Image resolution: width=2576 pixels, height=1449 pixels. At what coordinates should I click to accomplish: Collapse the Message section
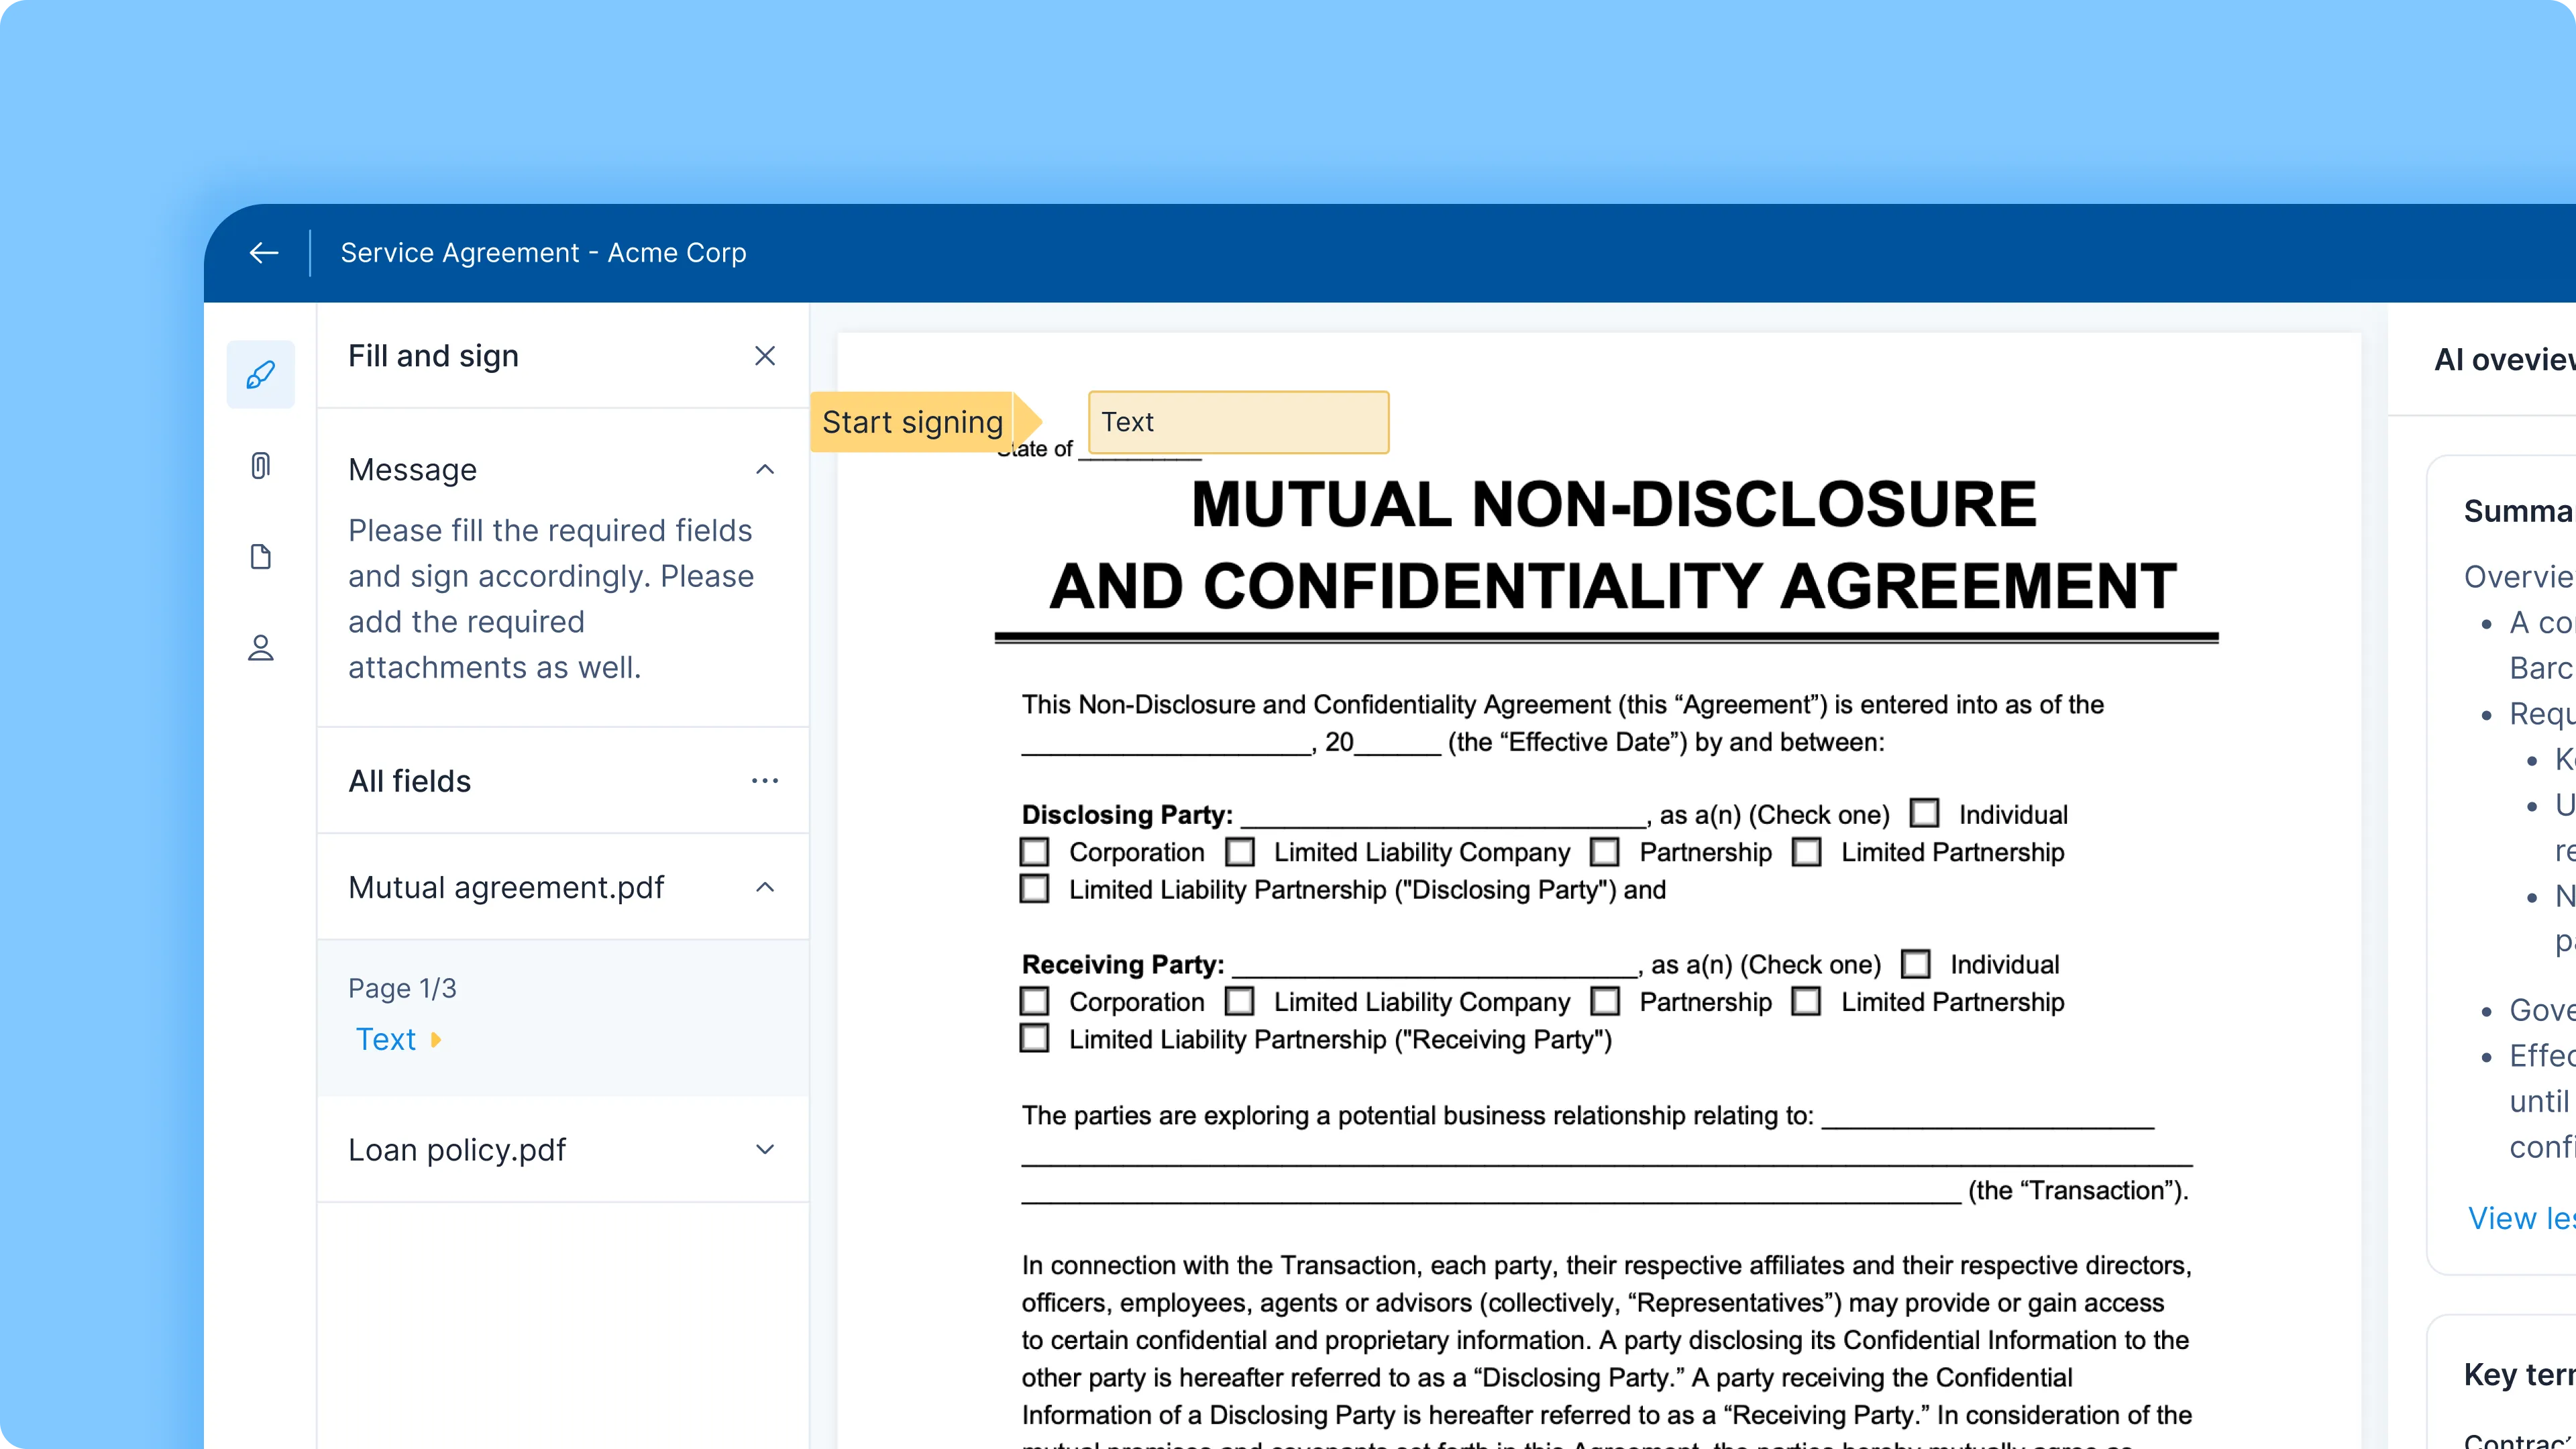pyautogui.click(x=765, y=470)
